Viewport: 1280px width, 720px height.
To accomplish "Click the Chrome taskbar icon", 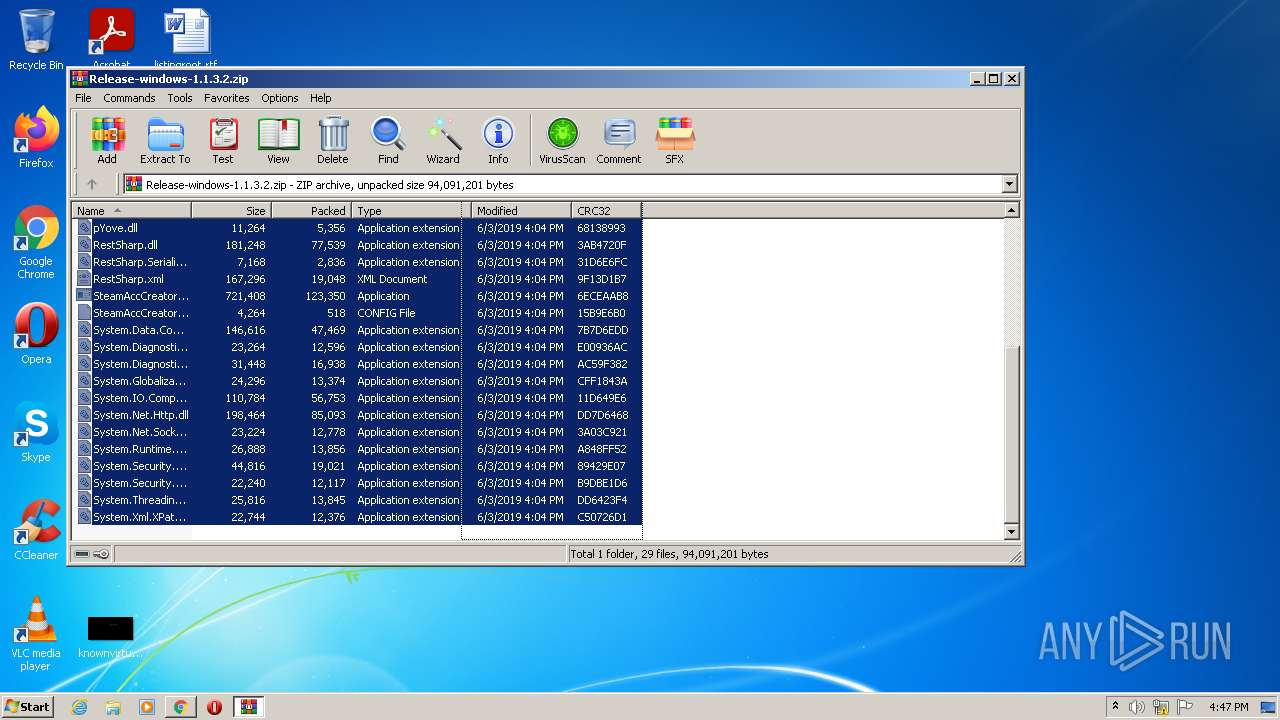I will pos(180,707).
